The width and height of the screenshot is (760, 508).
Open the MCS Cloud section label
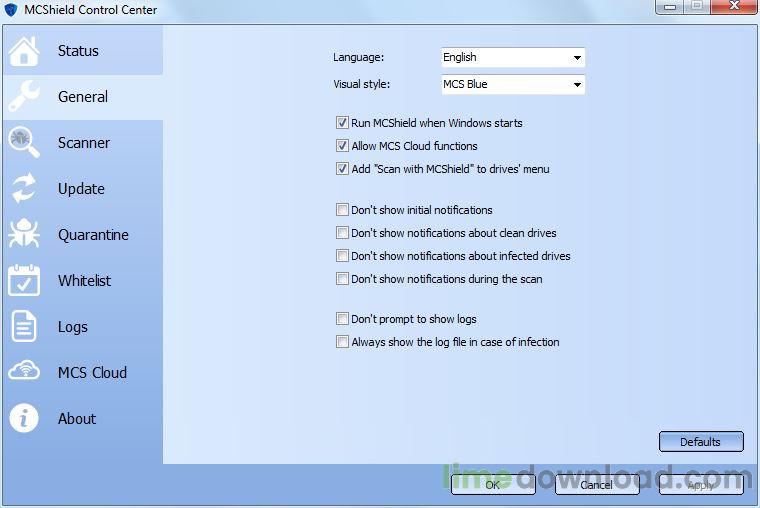click(x=92, y=372)
